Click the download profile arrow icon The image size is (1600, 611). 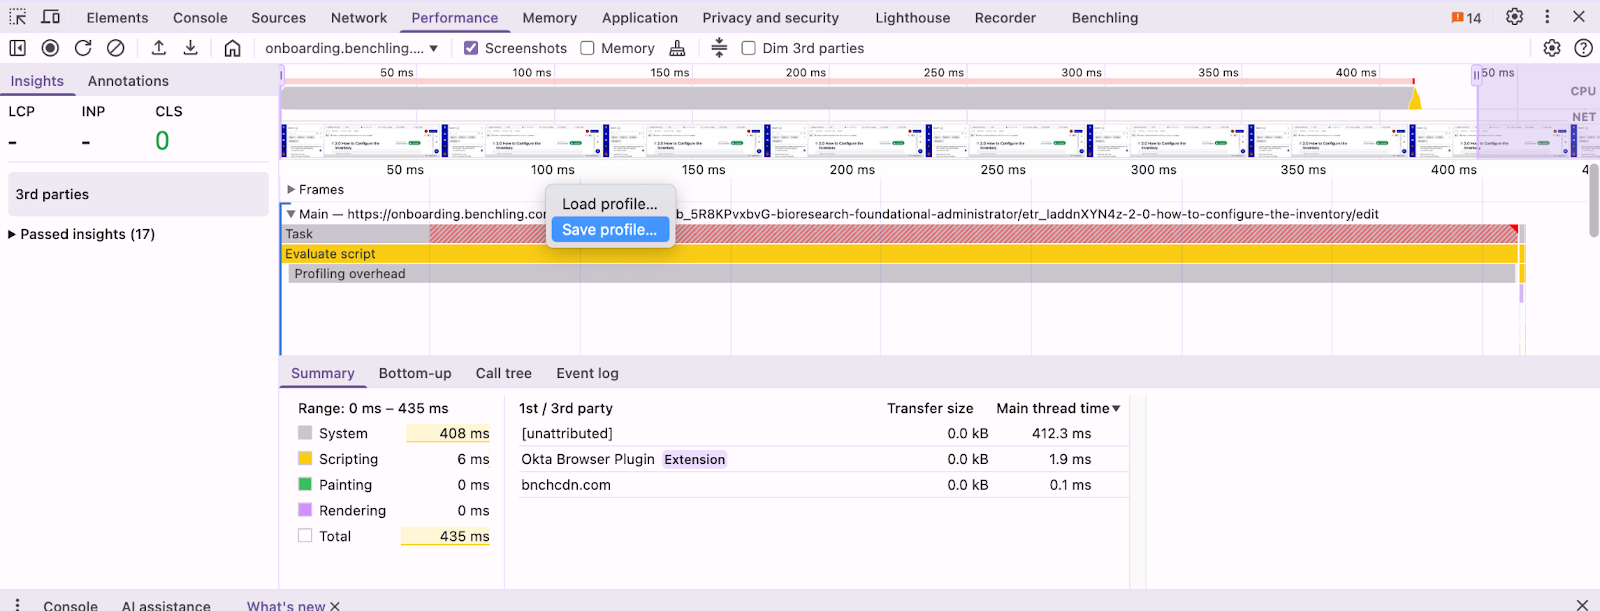pyautogui.click(x=191, y=48)
